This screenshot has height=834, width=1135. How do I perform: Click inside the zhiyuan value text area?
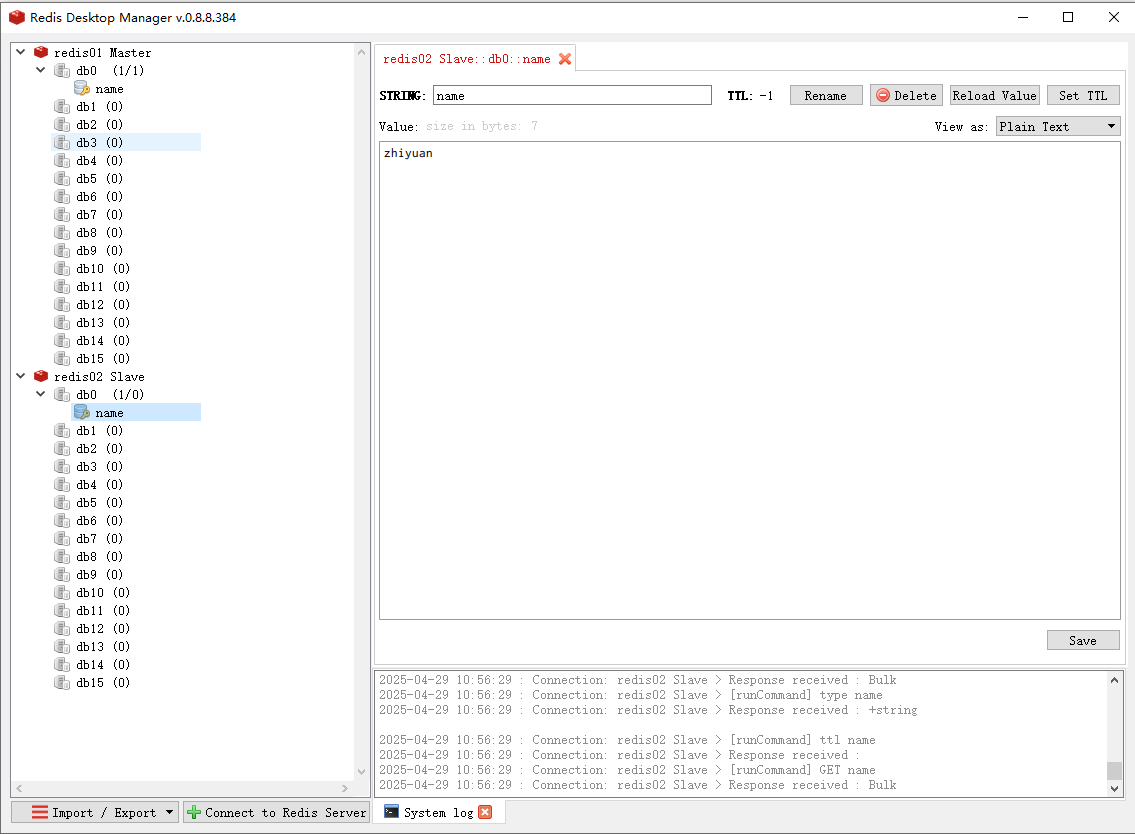pos(750,381)
